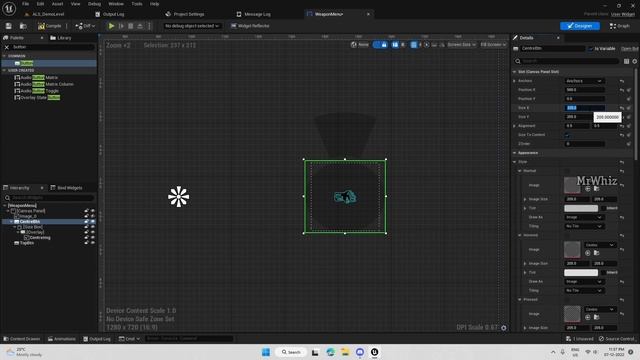The image size is (640, 360).
Task: Toggle visibility eye for CentreImg row
Action: (x=93, y=238)
